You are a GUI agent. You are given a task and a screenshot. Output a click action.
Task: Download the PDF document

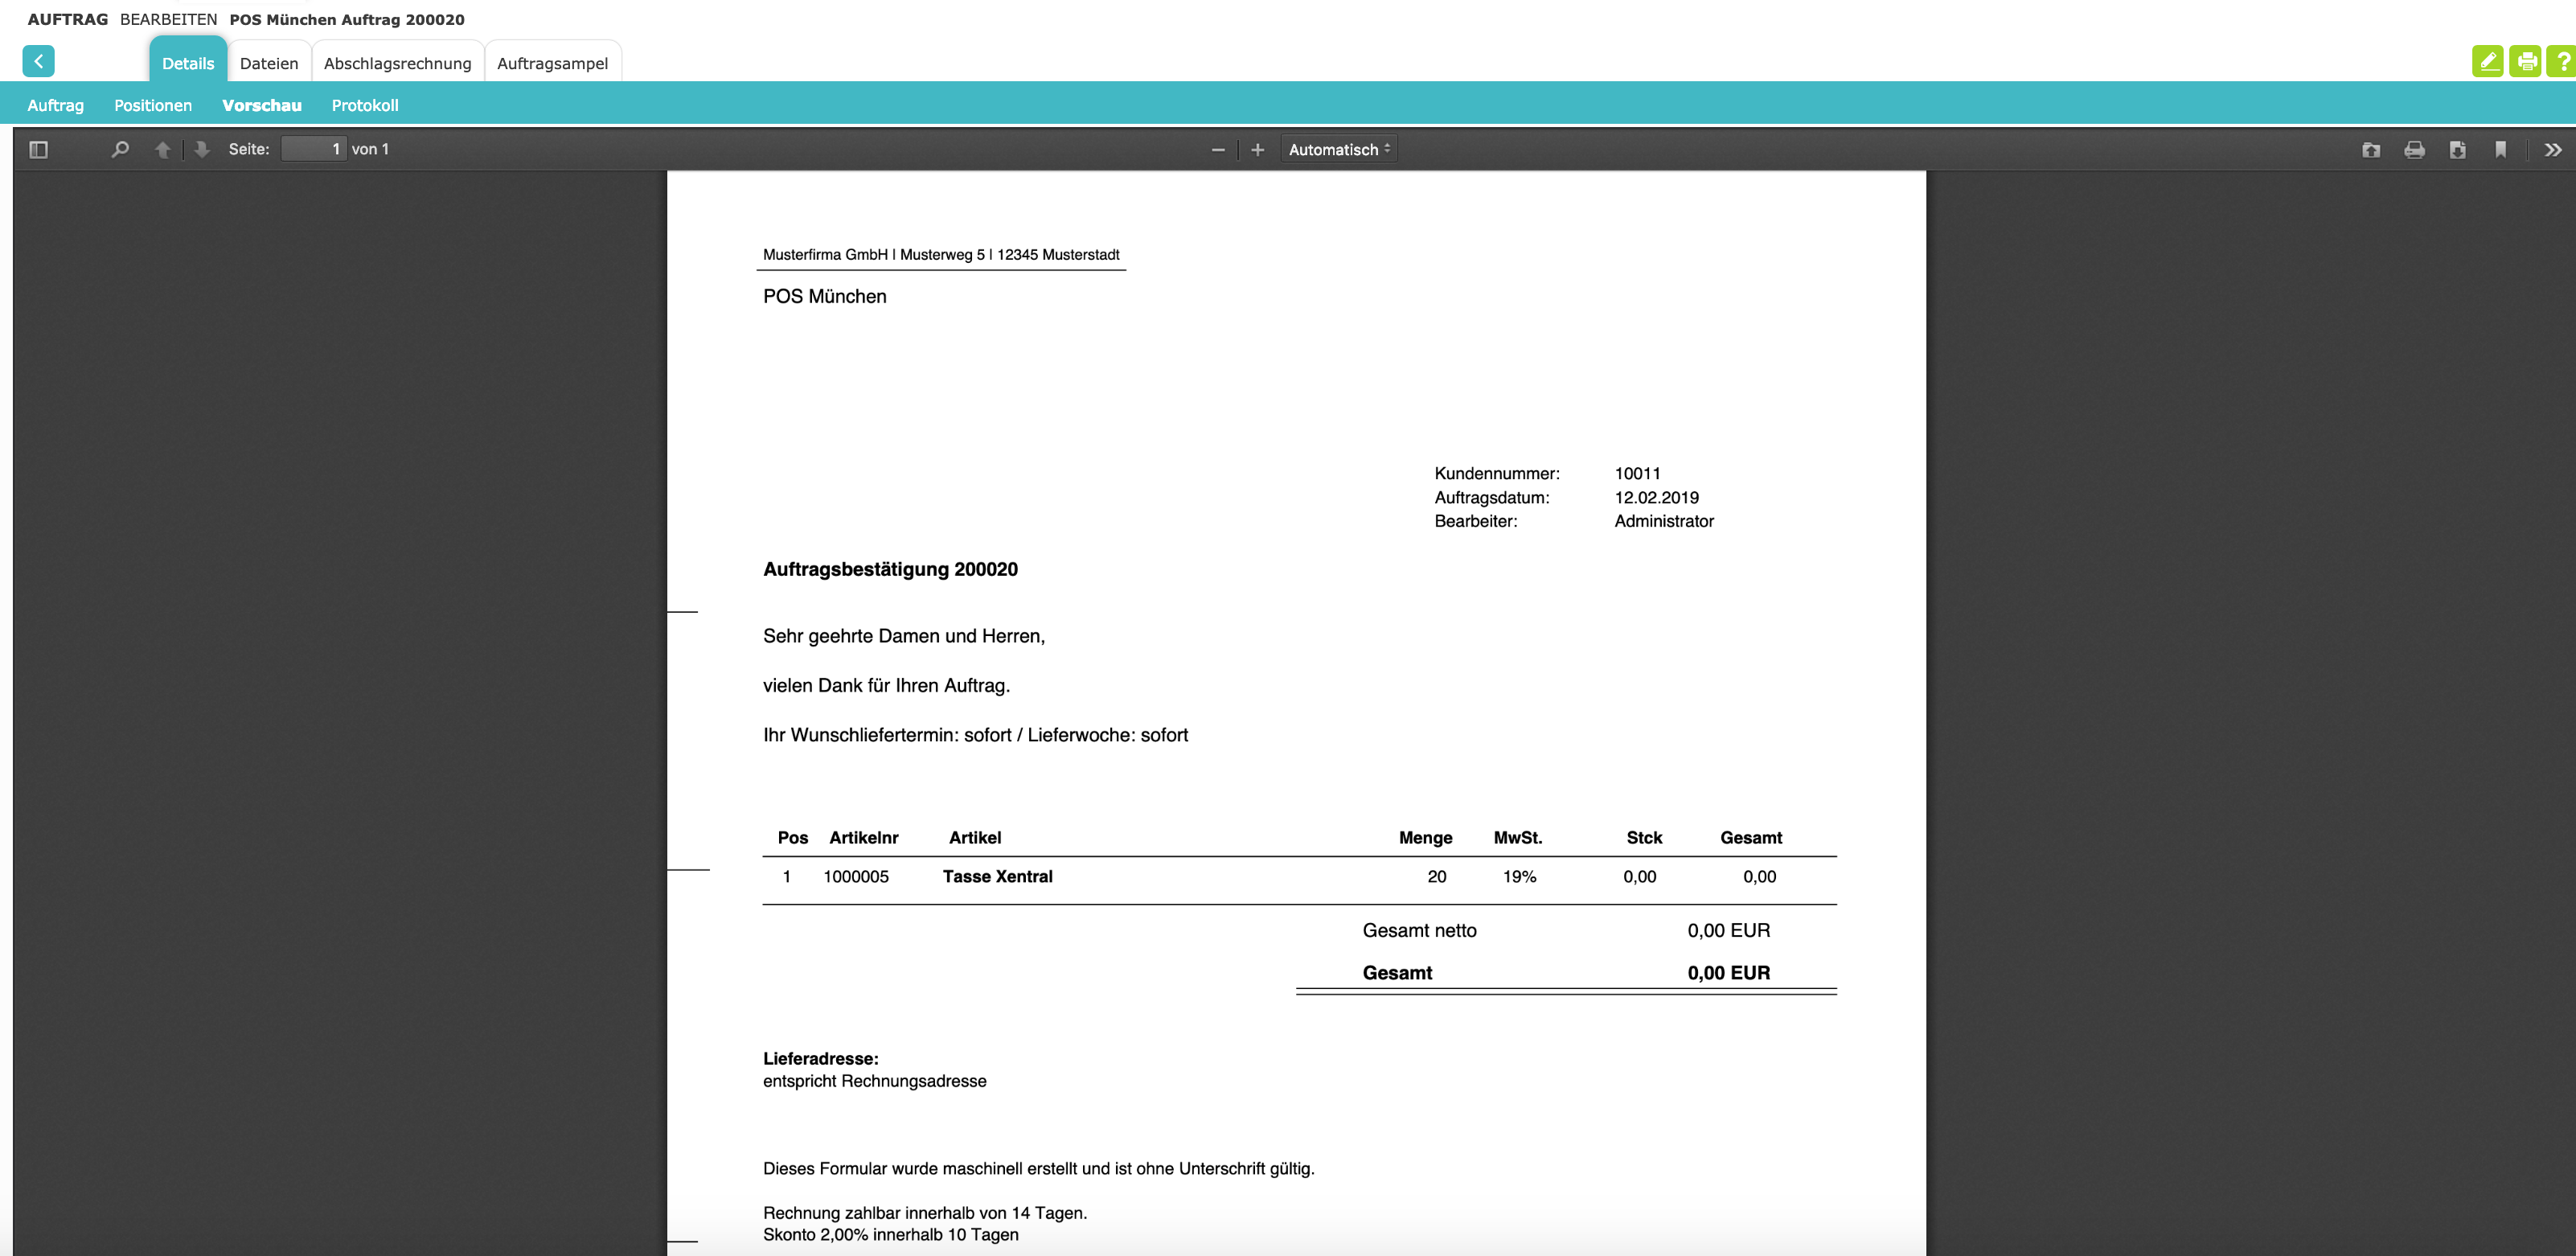pos(2457,150)
